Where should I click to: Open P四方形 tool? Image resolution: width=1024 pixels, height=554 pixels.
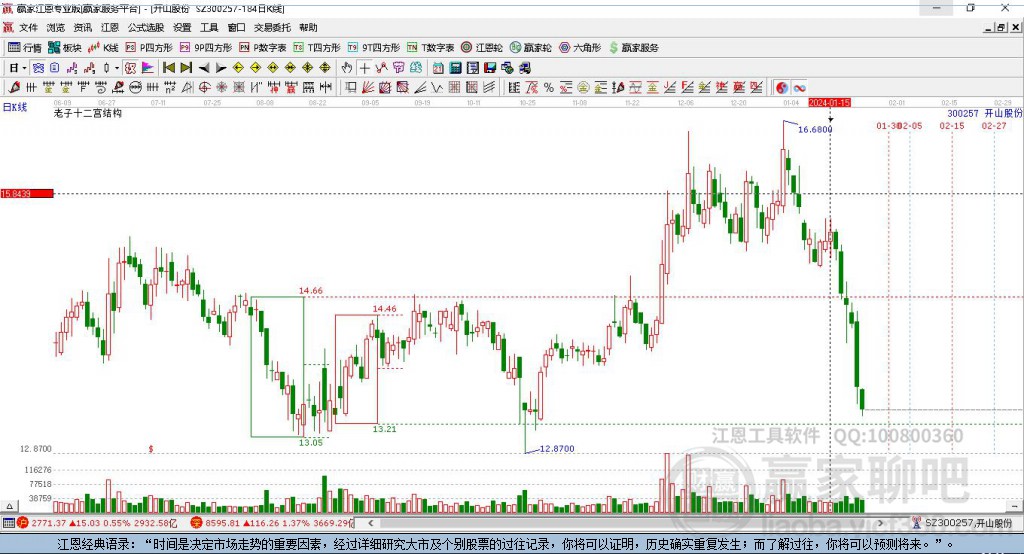[x=149, y=48]
